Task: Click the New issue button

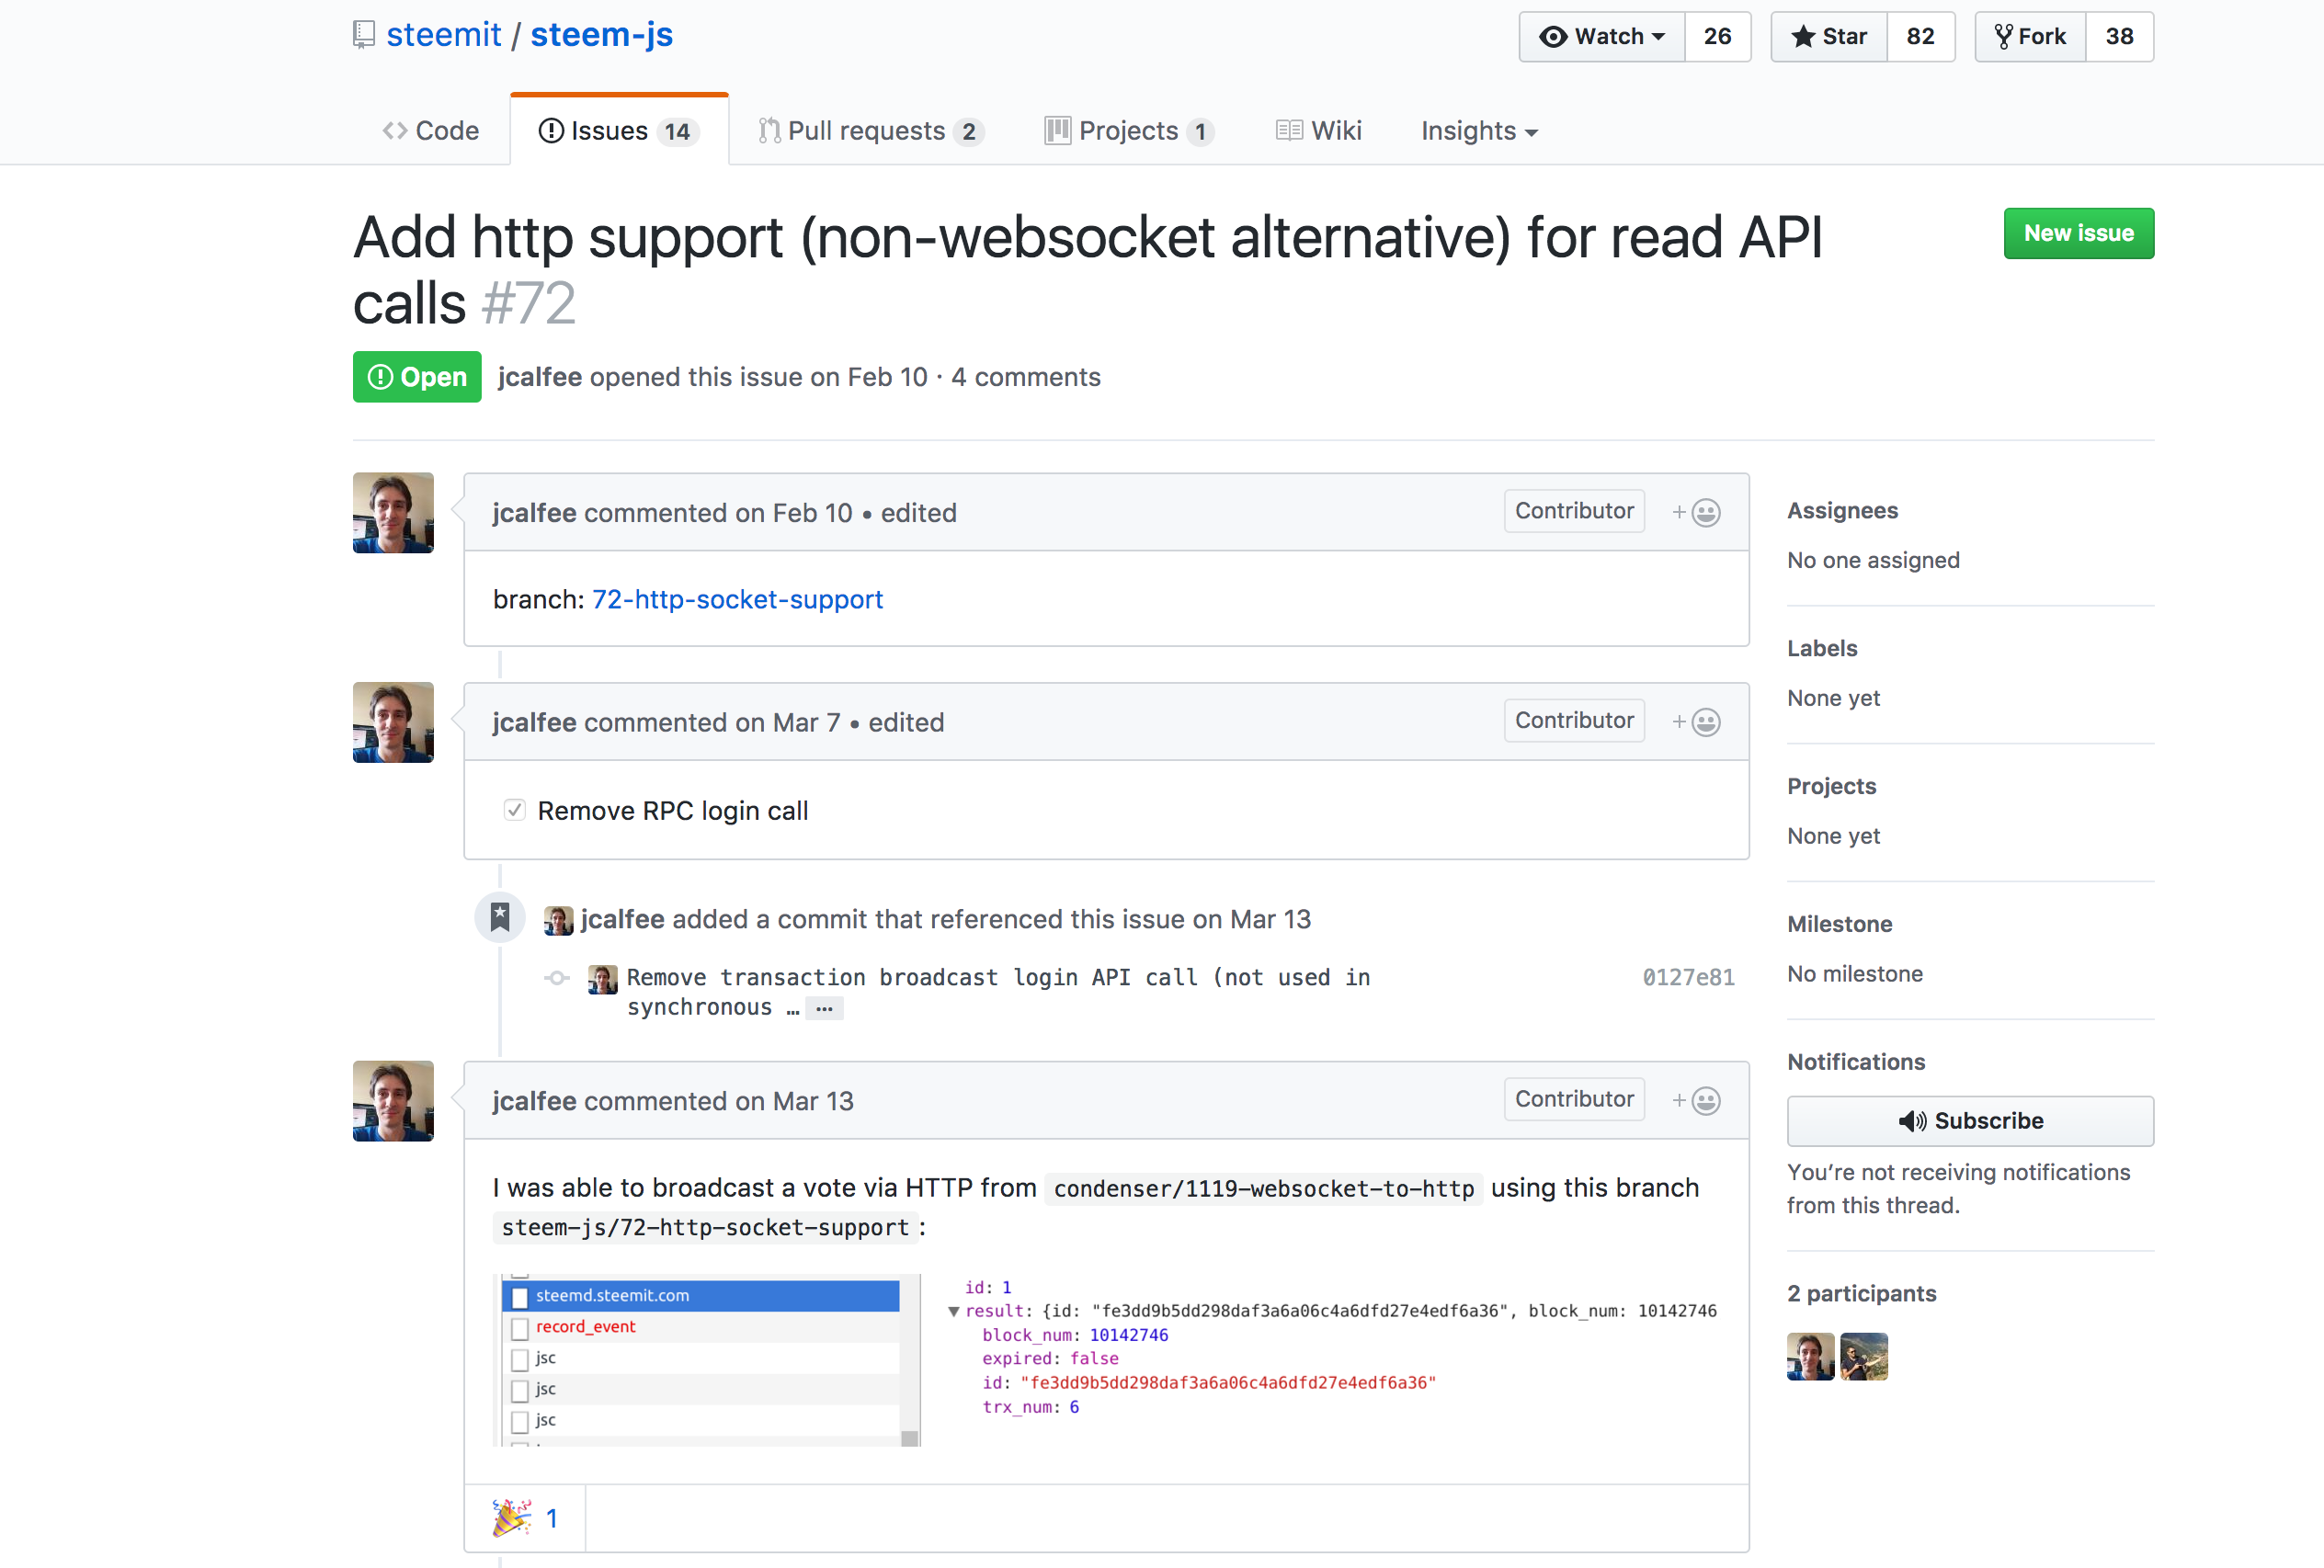Action: click(x=2078, y=233)
